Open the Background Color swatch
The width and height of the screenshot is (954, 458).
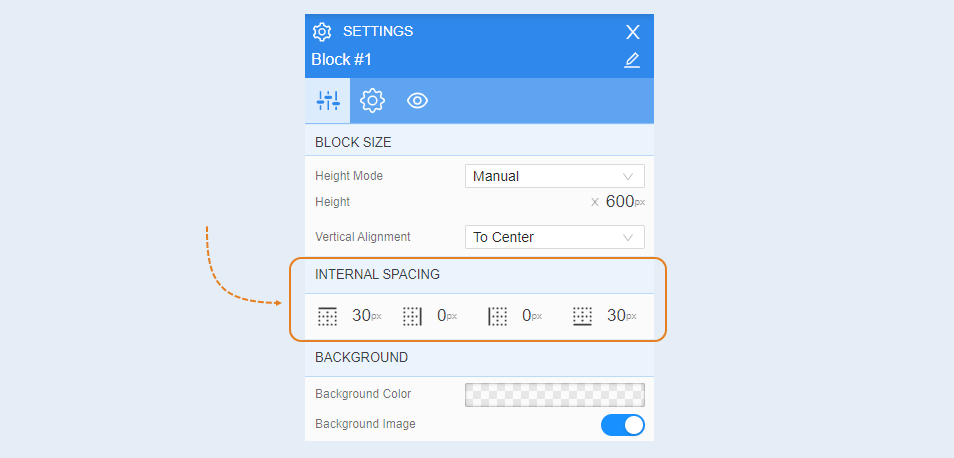click(x=555, y=395)
